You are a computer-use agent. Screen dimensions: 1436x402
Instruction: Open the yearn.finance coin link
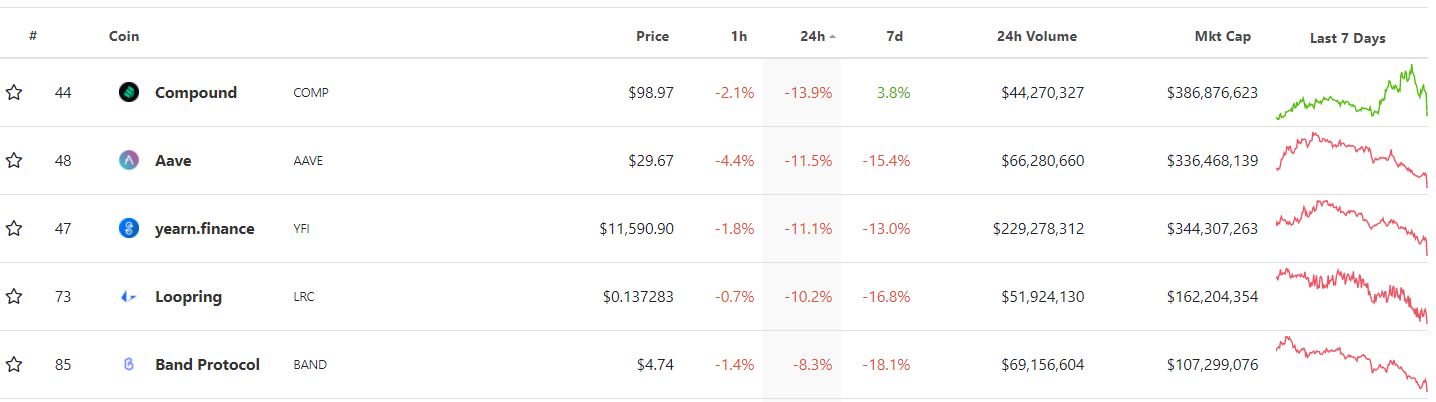(205, 229)
